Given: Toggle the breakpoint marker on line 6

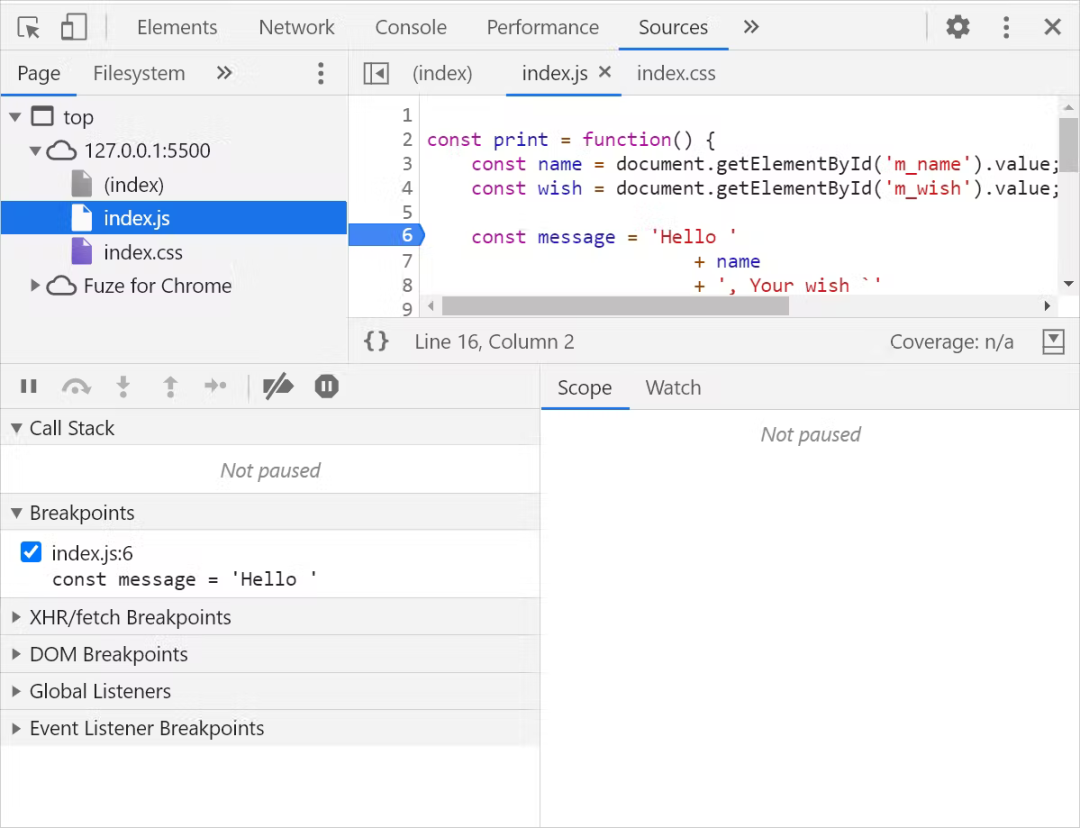Looking at the screenshot, I should click(385, 236).
